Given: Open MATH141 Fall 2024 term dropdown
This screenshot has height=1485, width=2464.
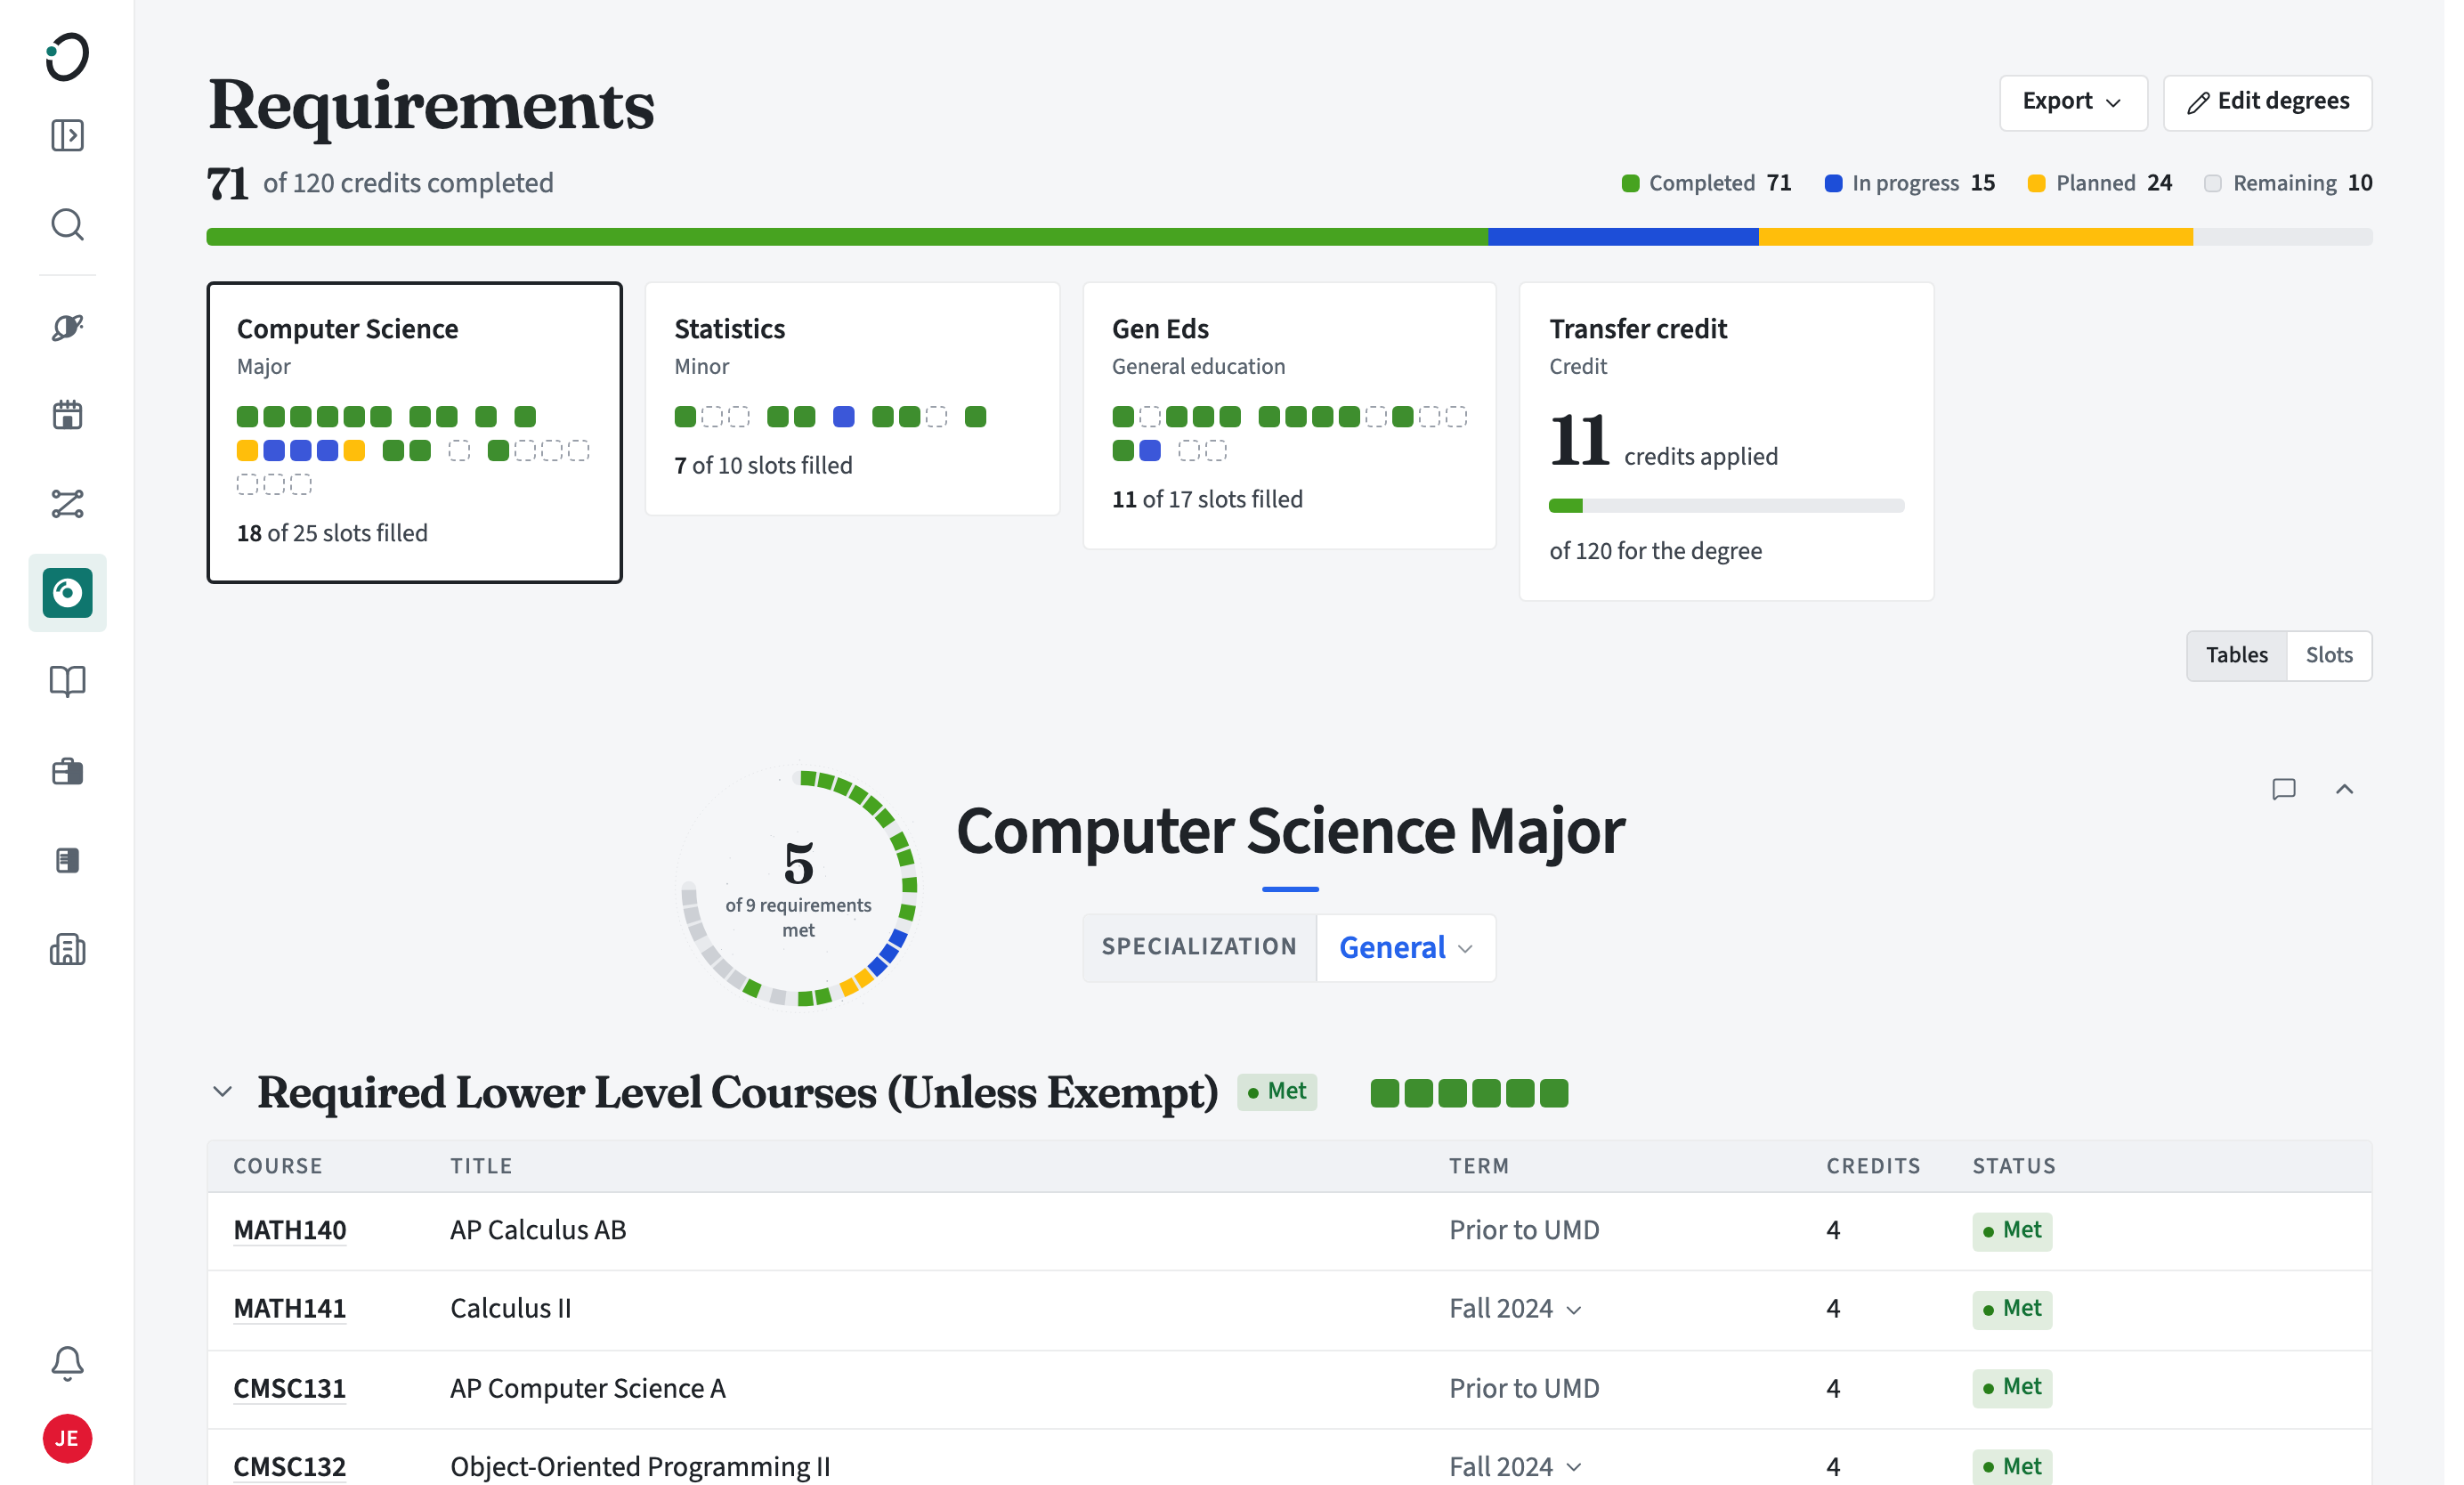Looking at the screenshot, I should point(1515,1308).
